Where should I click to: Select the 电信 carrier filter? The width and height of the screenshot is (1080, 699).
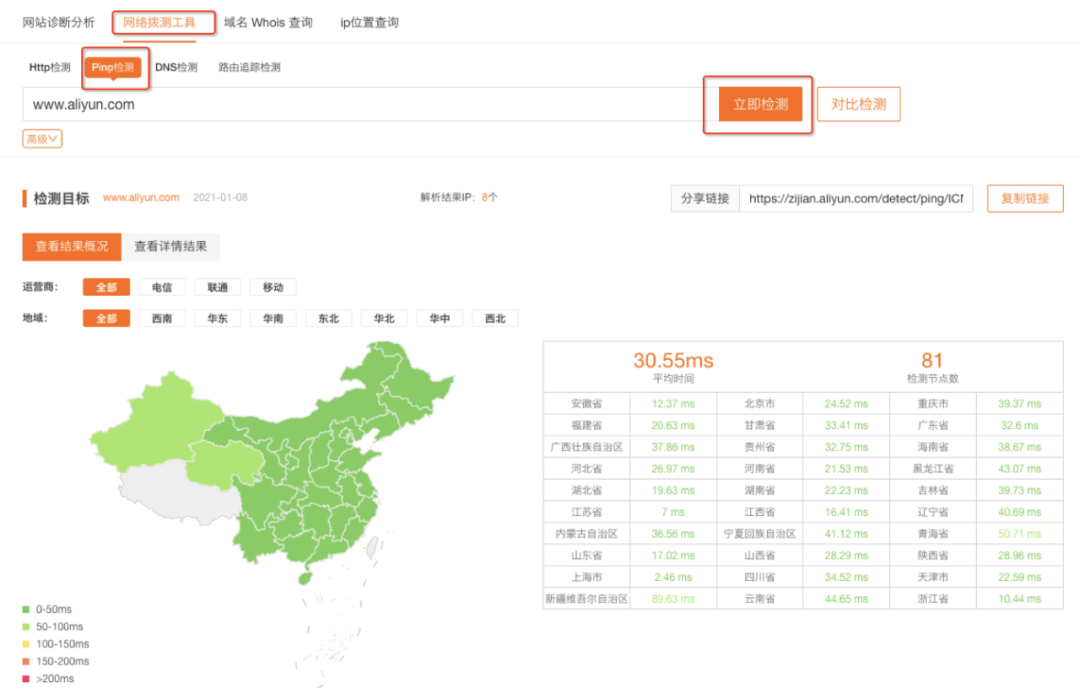[x=161, y=286]
